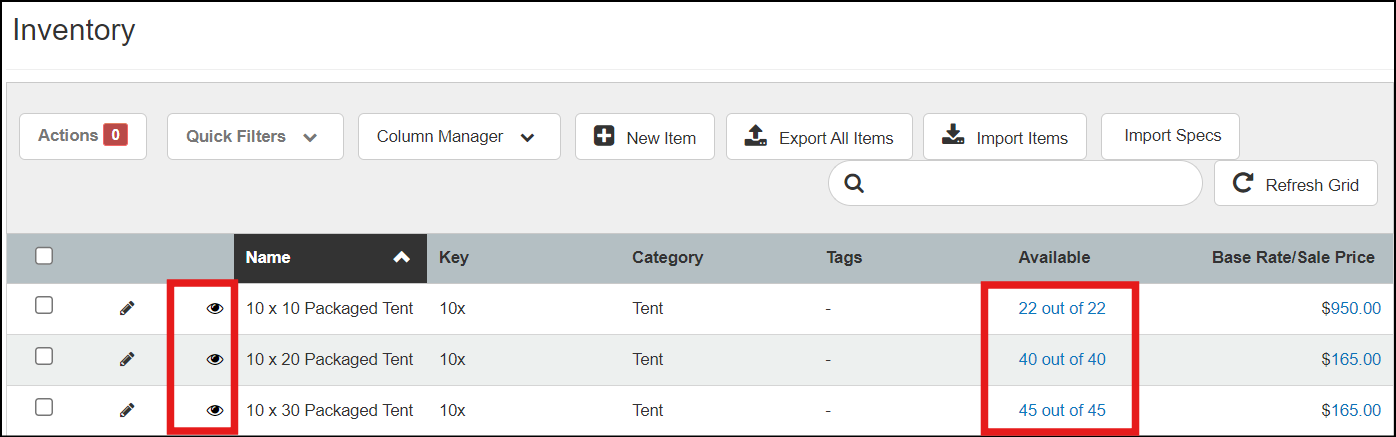Open the Actions menu
The height and width of the screenshot is (437, 1396).
82,136
